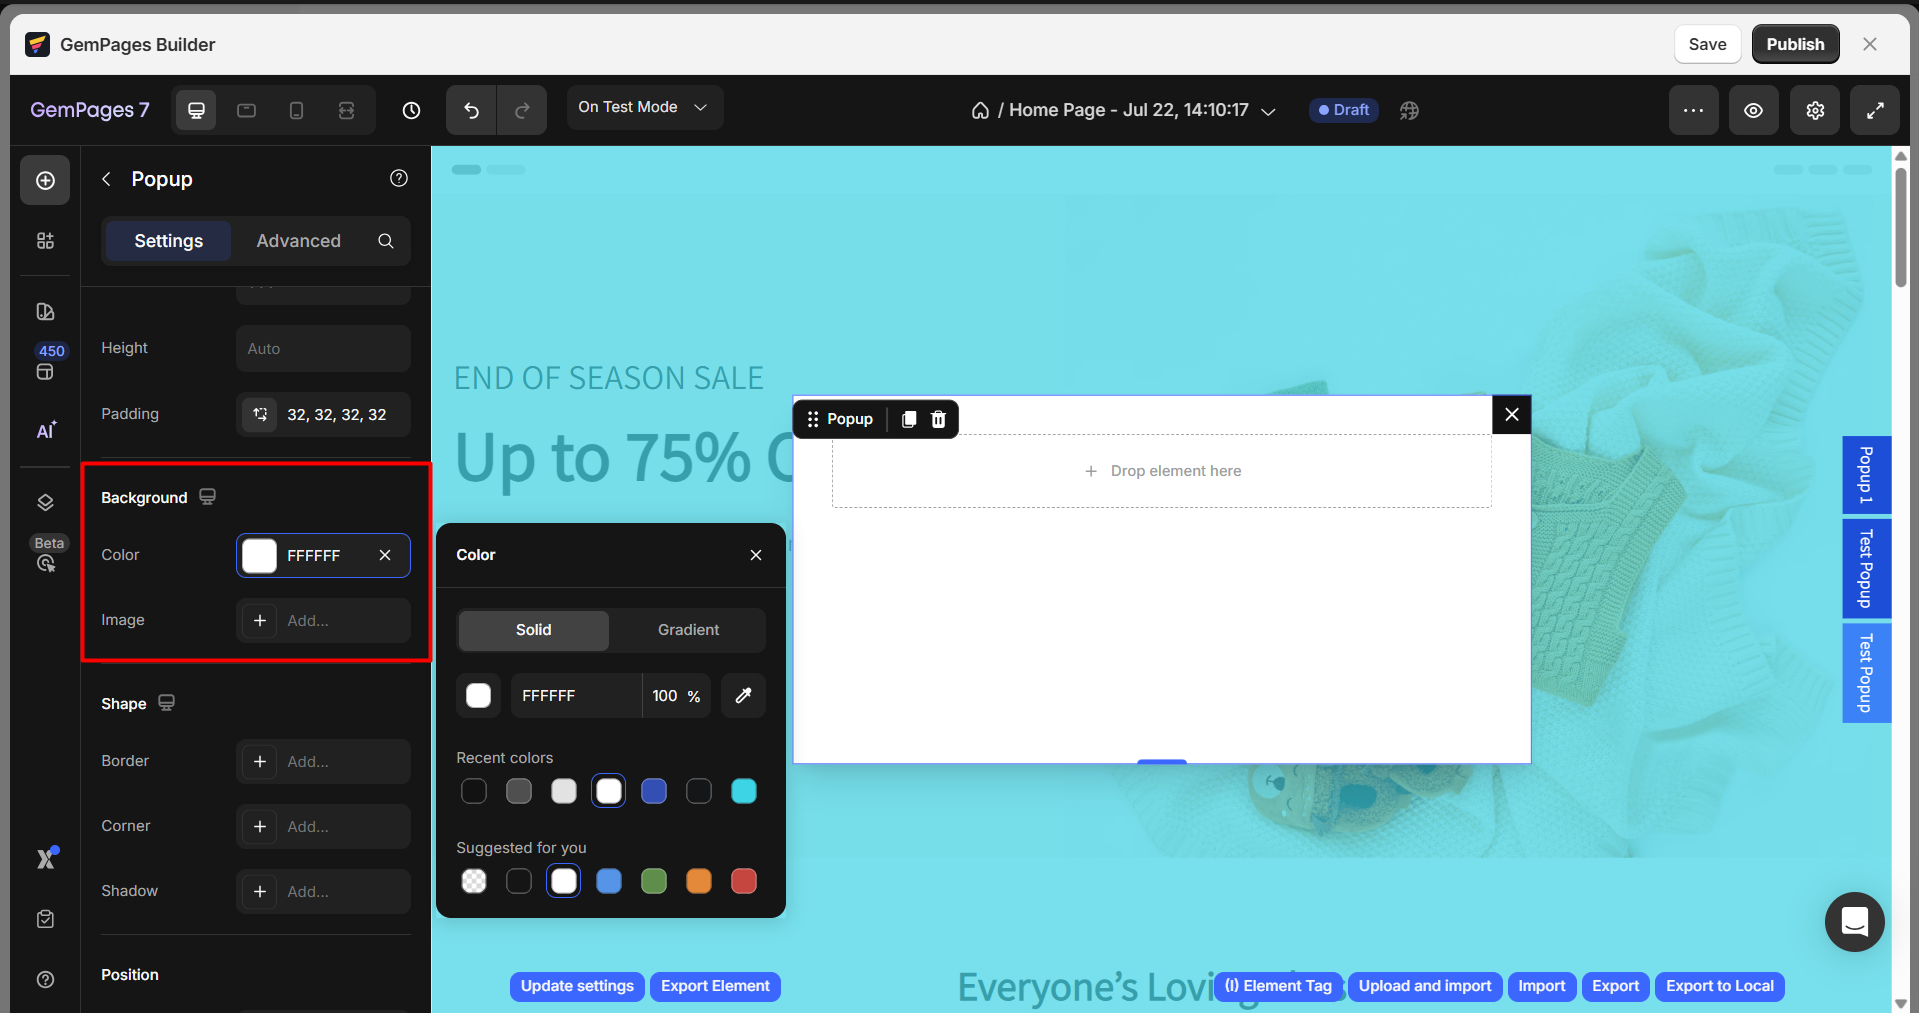Open the Settings tab

point(169,241)
